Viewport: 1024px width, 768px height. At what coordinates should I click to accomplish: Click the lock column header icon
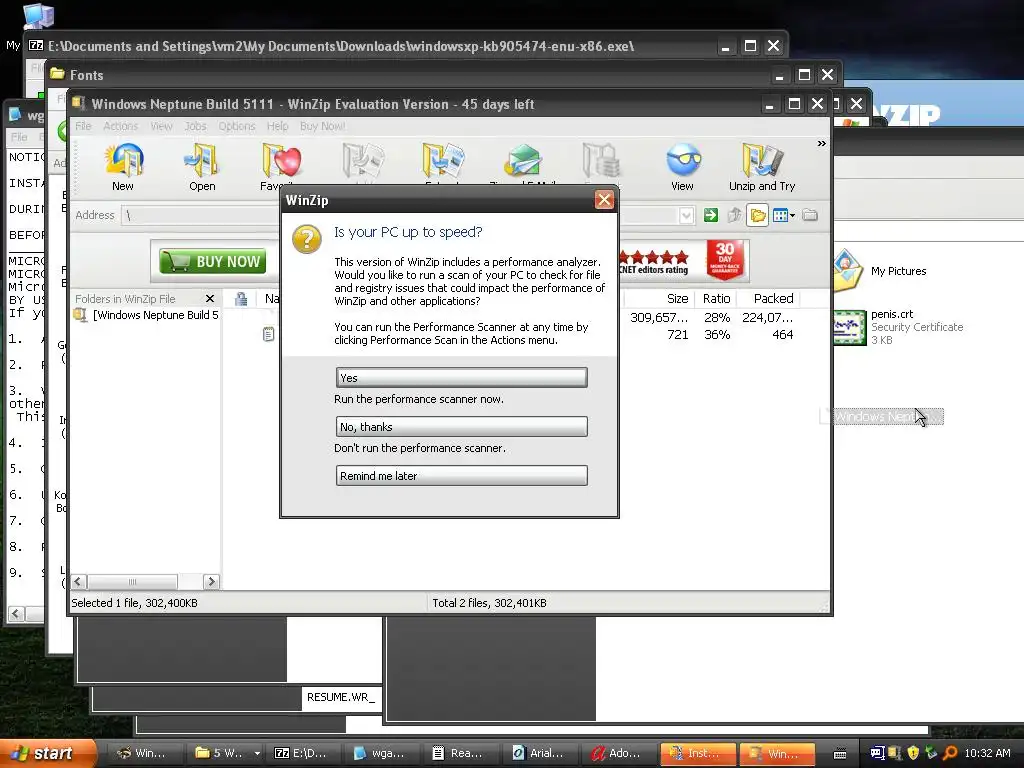pyautogui.click(x=240, y=299)
